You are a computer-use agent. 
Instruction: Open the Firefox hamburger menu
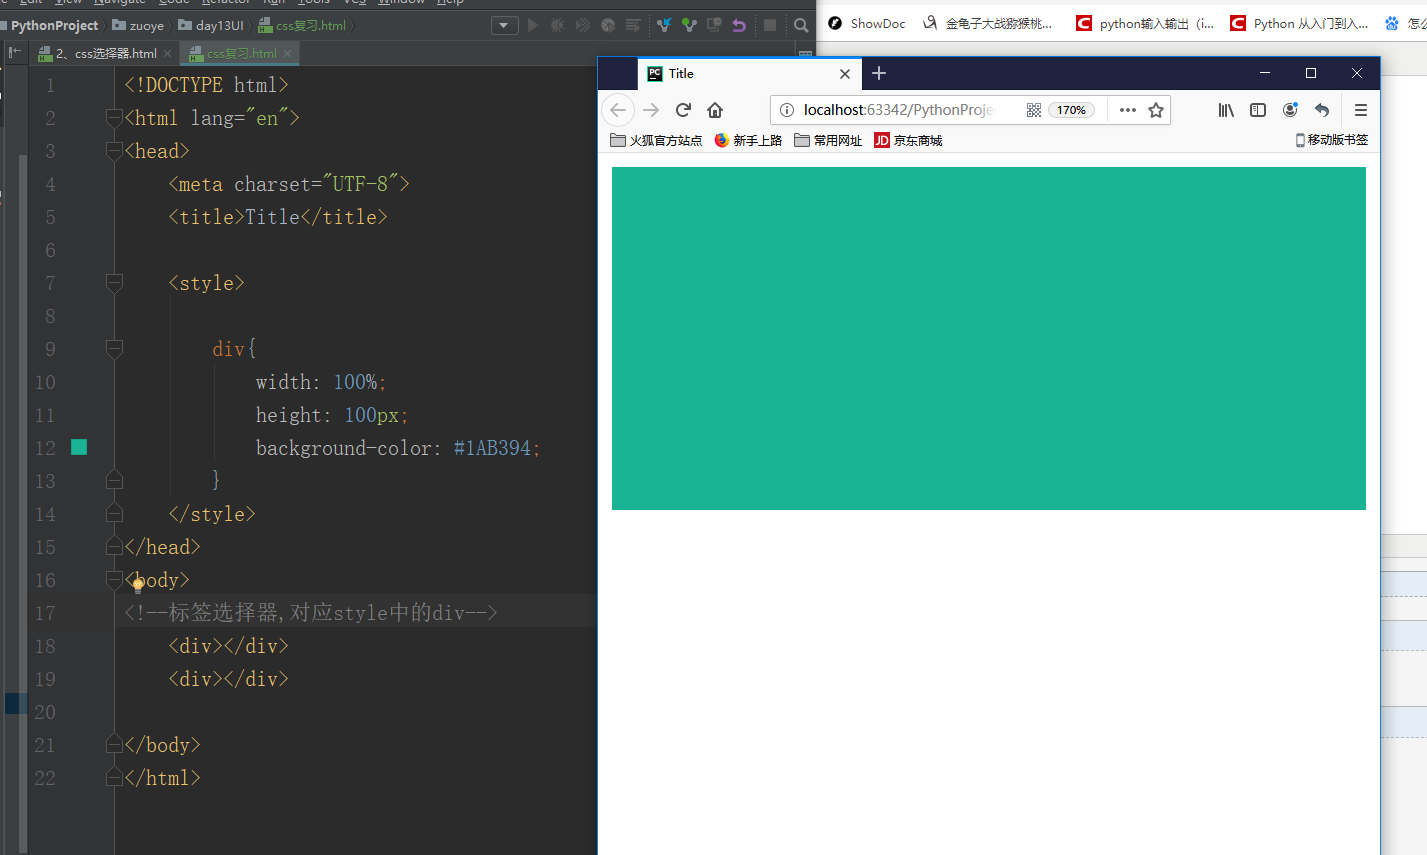click(1361, 110)
